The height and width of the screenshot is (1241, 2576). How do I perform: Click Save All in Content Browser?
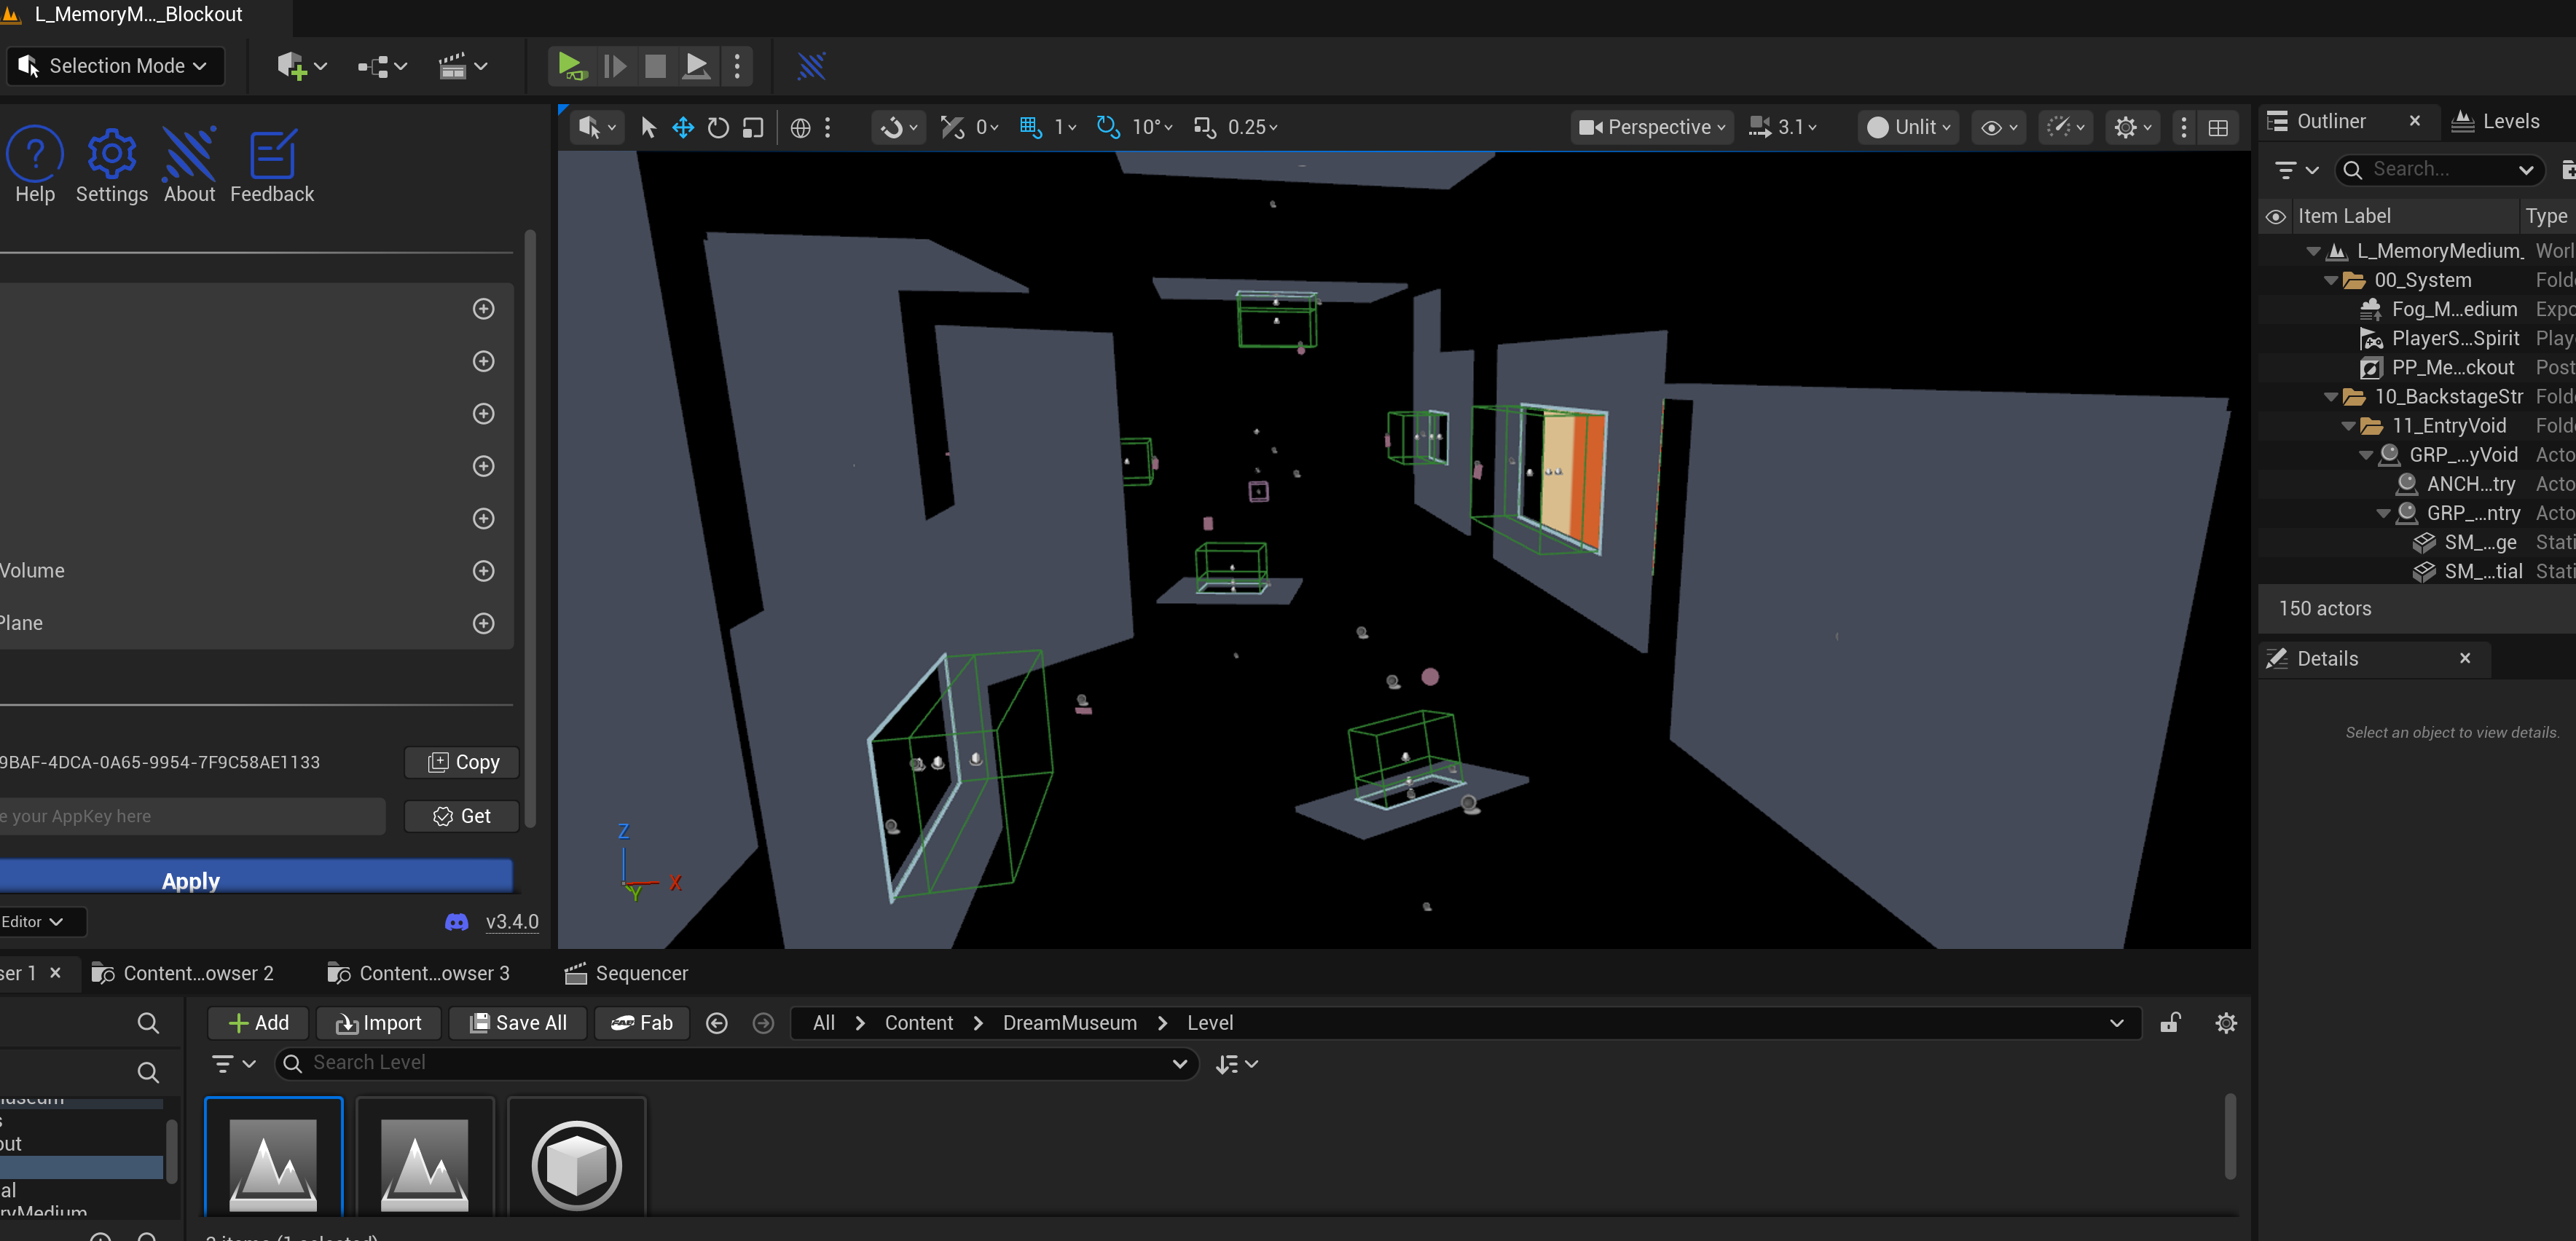(x=518, y=1022)
